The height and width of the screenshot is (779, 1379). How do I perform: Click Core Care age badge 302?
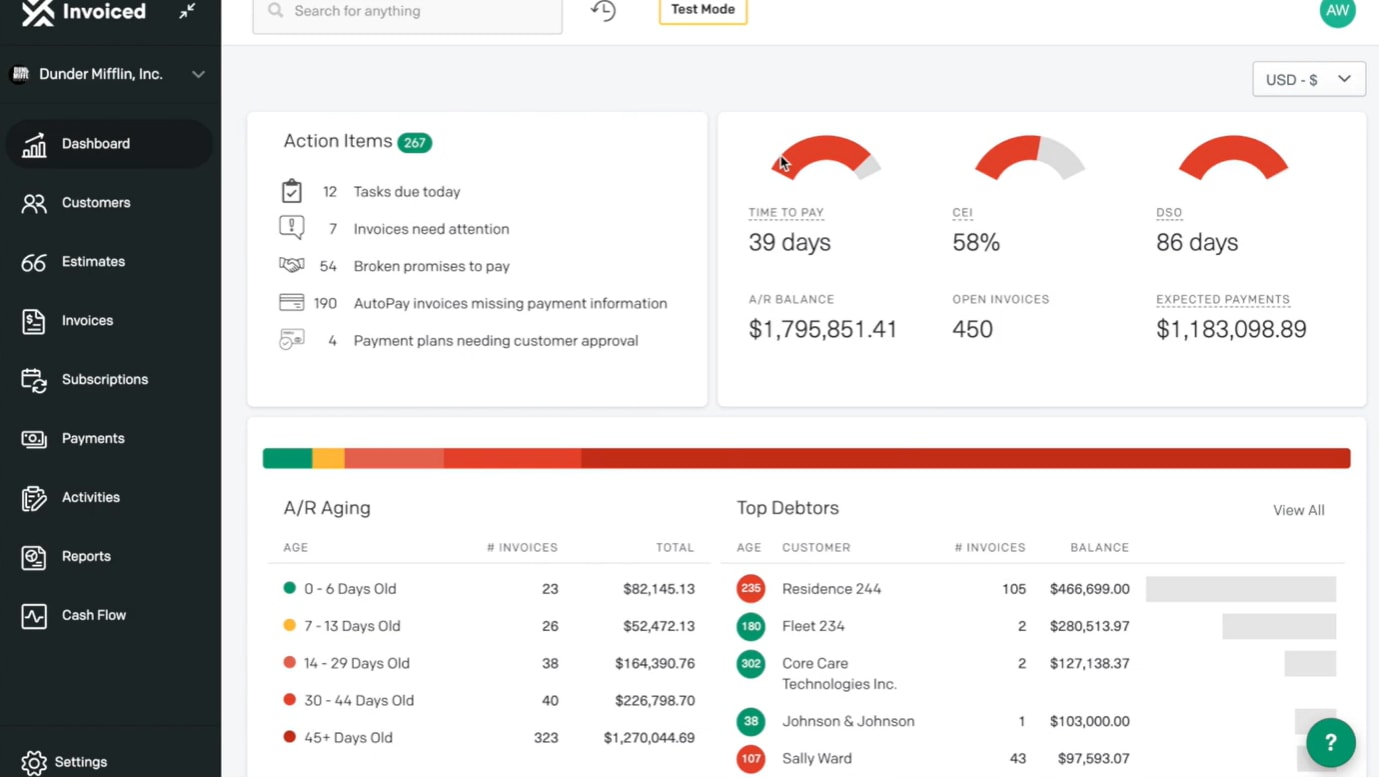point(751,664)
